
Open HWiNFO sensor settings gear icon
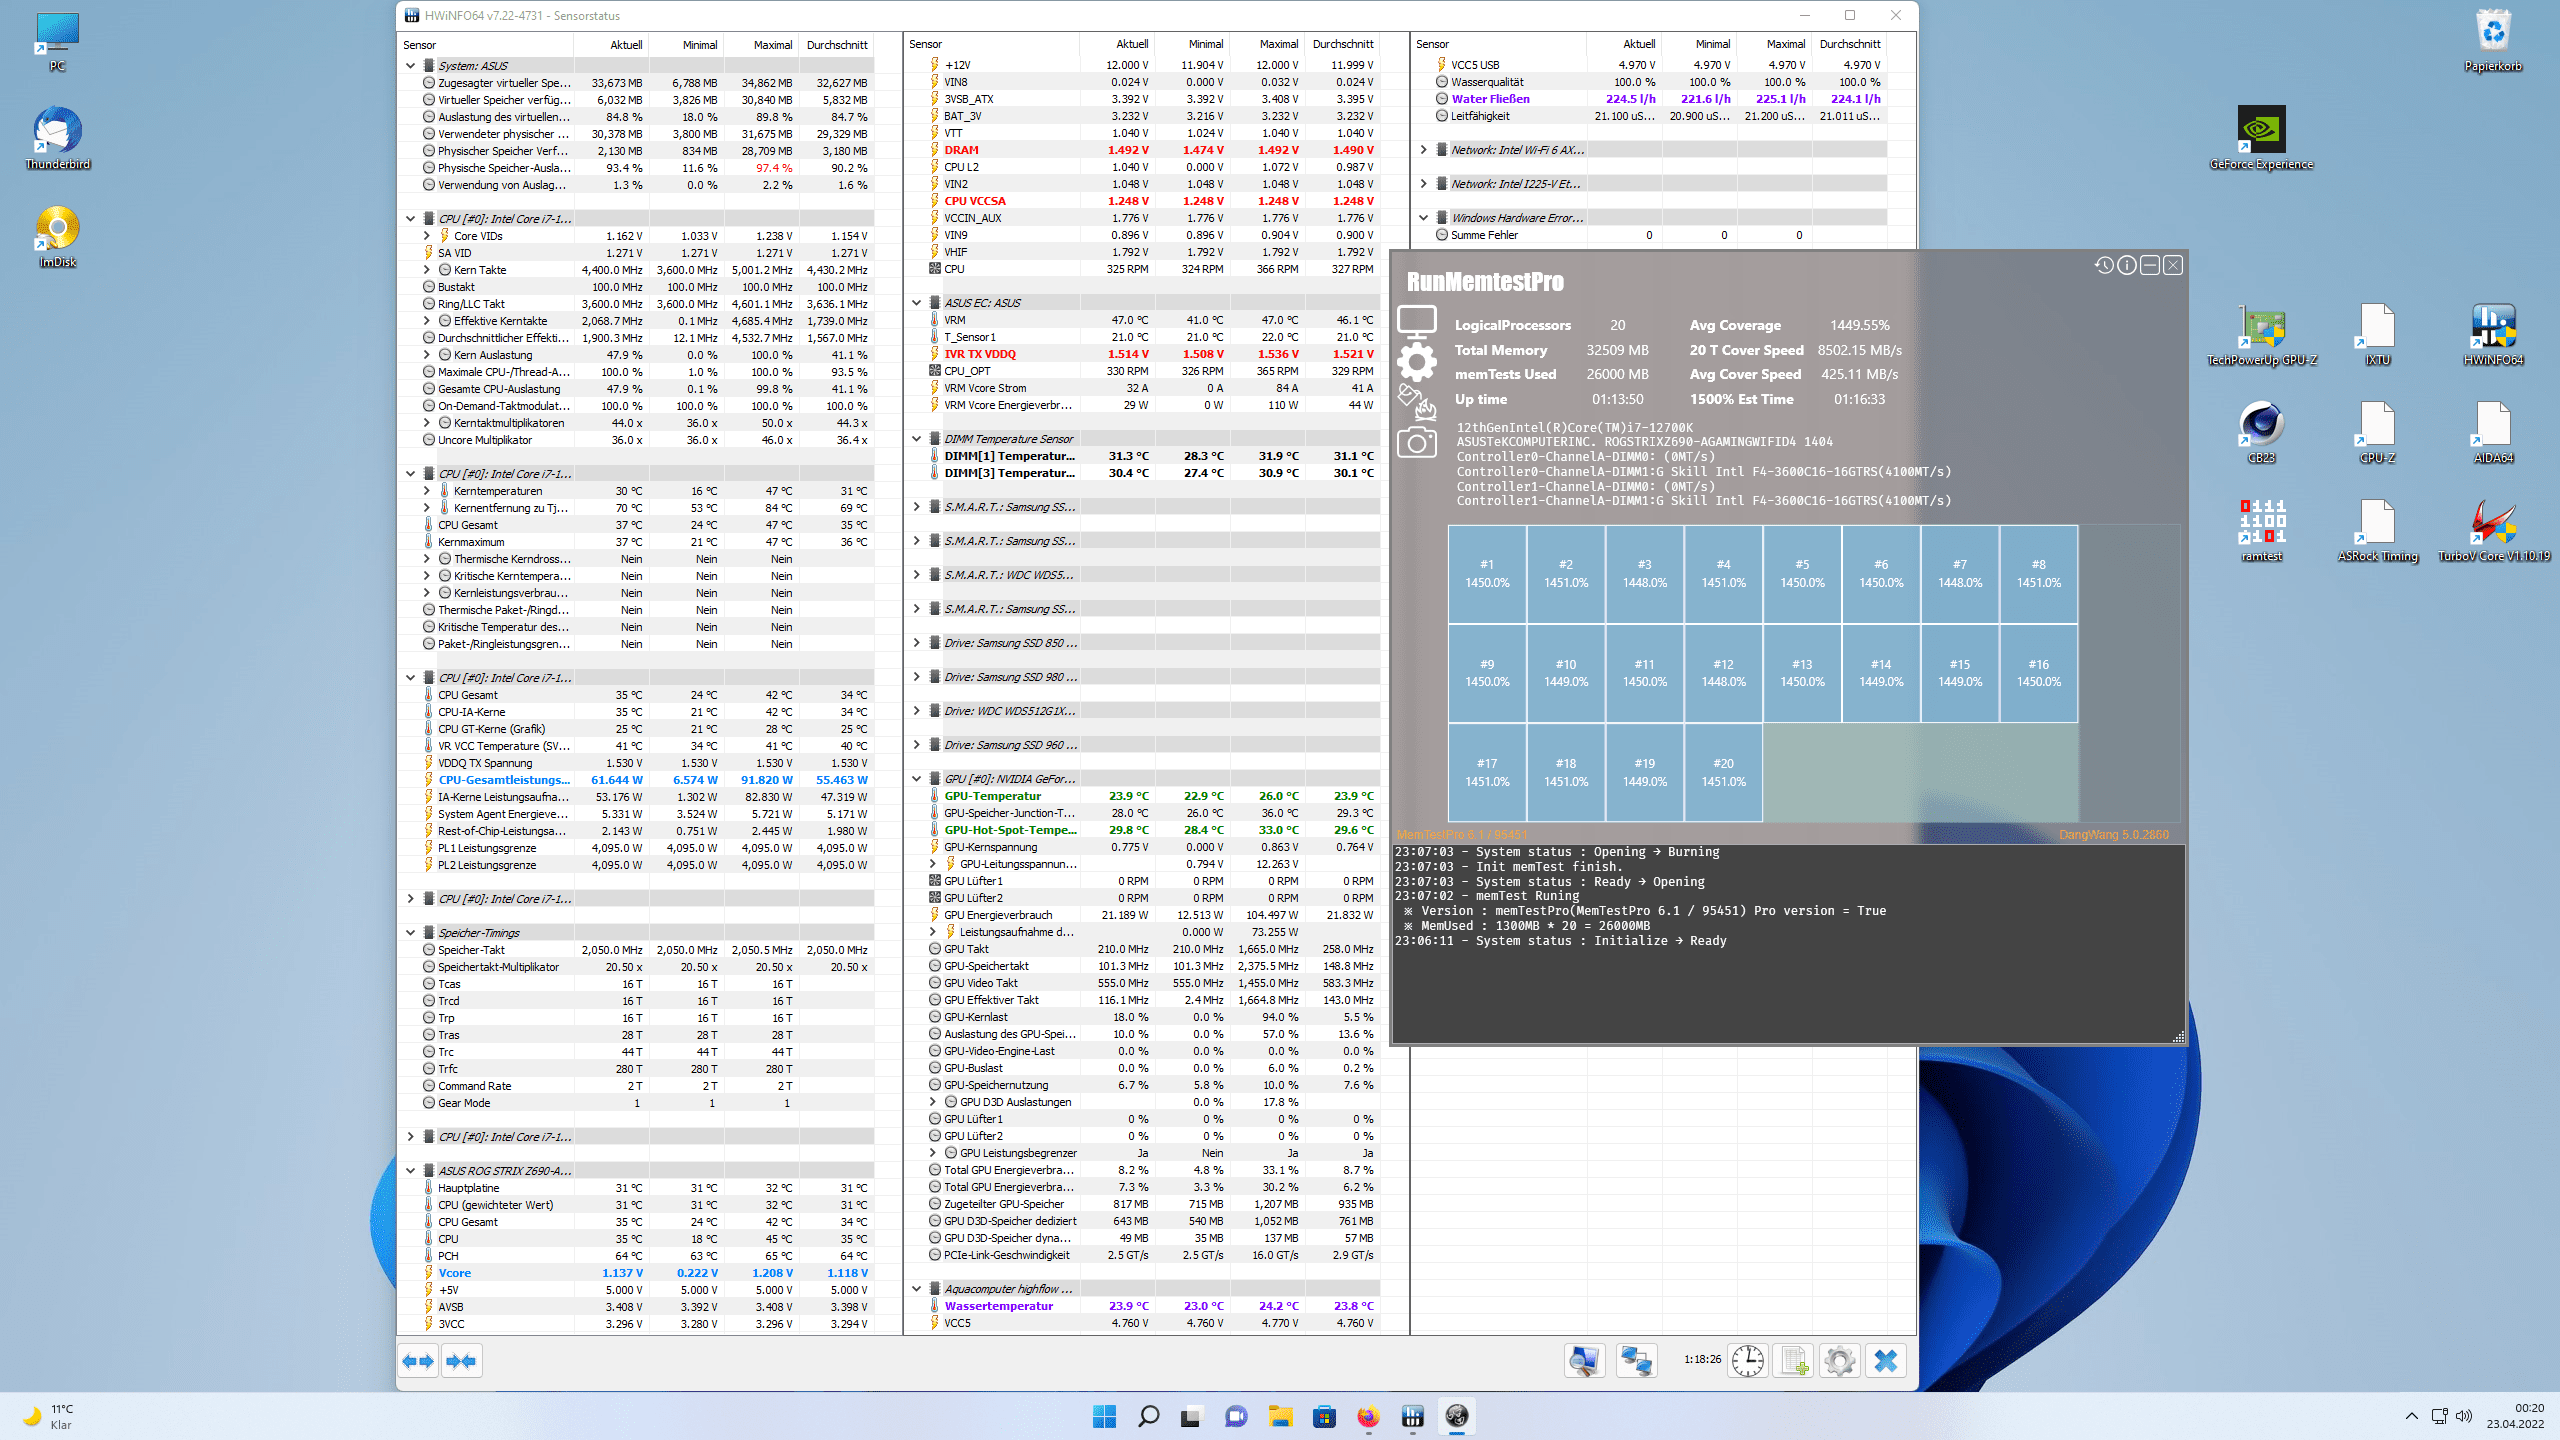pos(1839,1361)
